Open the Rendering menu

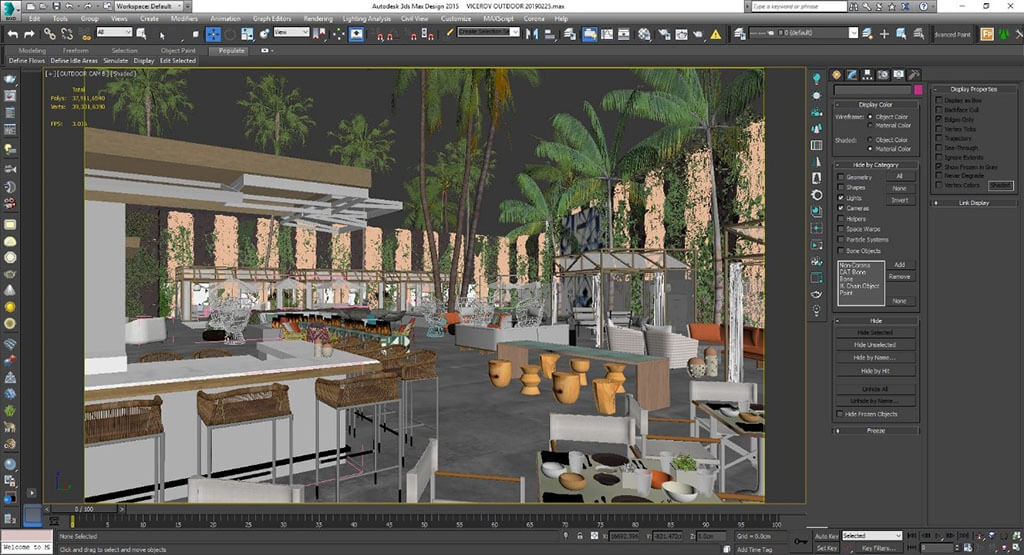318,19
